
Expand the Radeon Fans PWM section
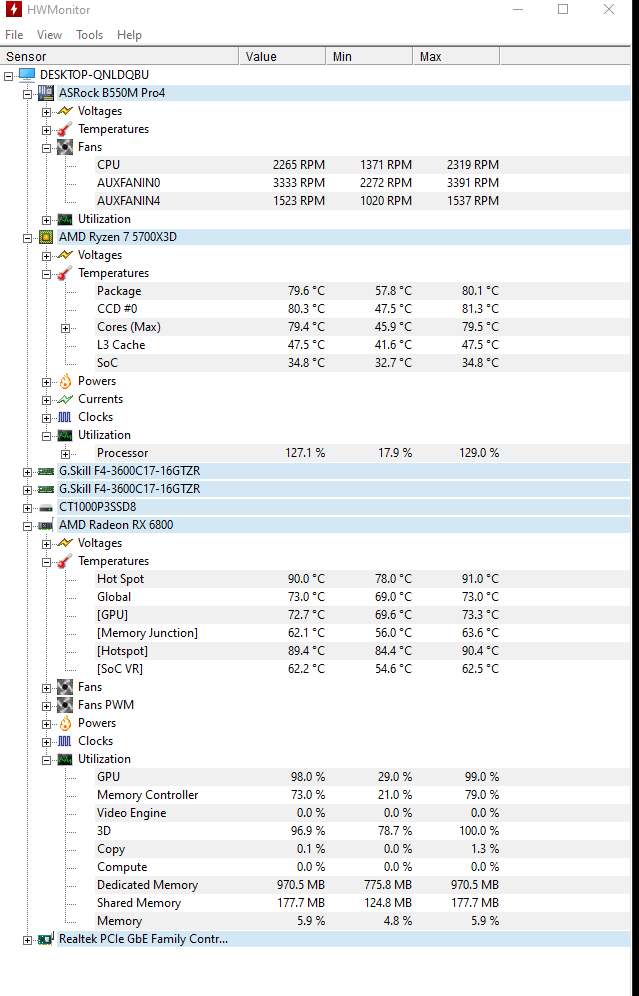46,706
